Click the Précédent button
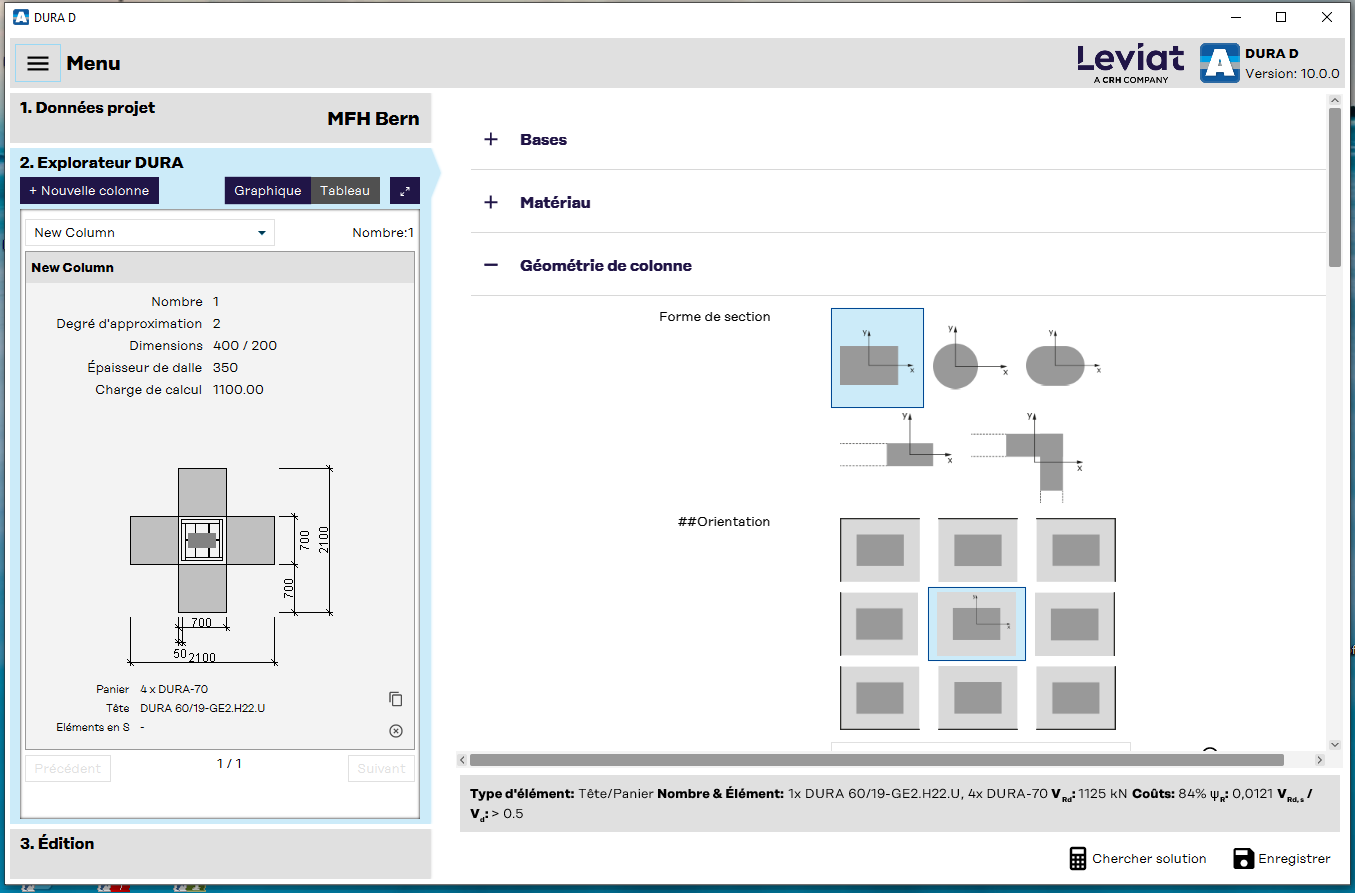The image size is (1355, 893). (x=68, y=769)
